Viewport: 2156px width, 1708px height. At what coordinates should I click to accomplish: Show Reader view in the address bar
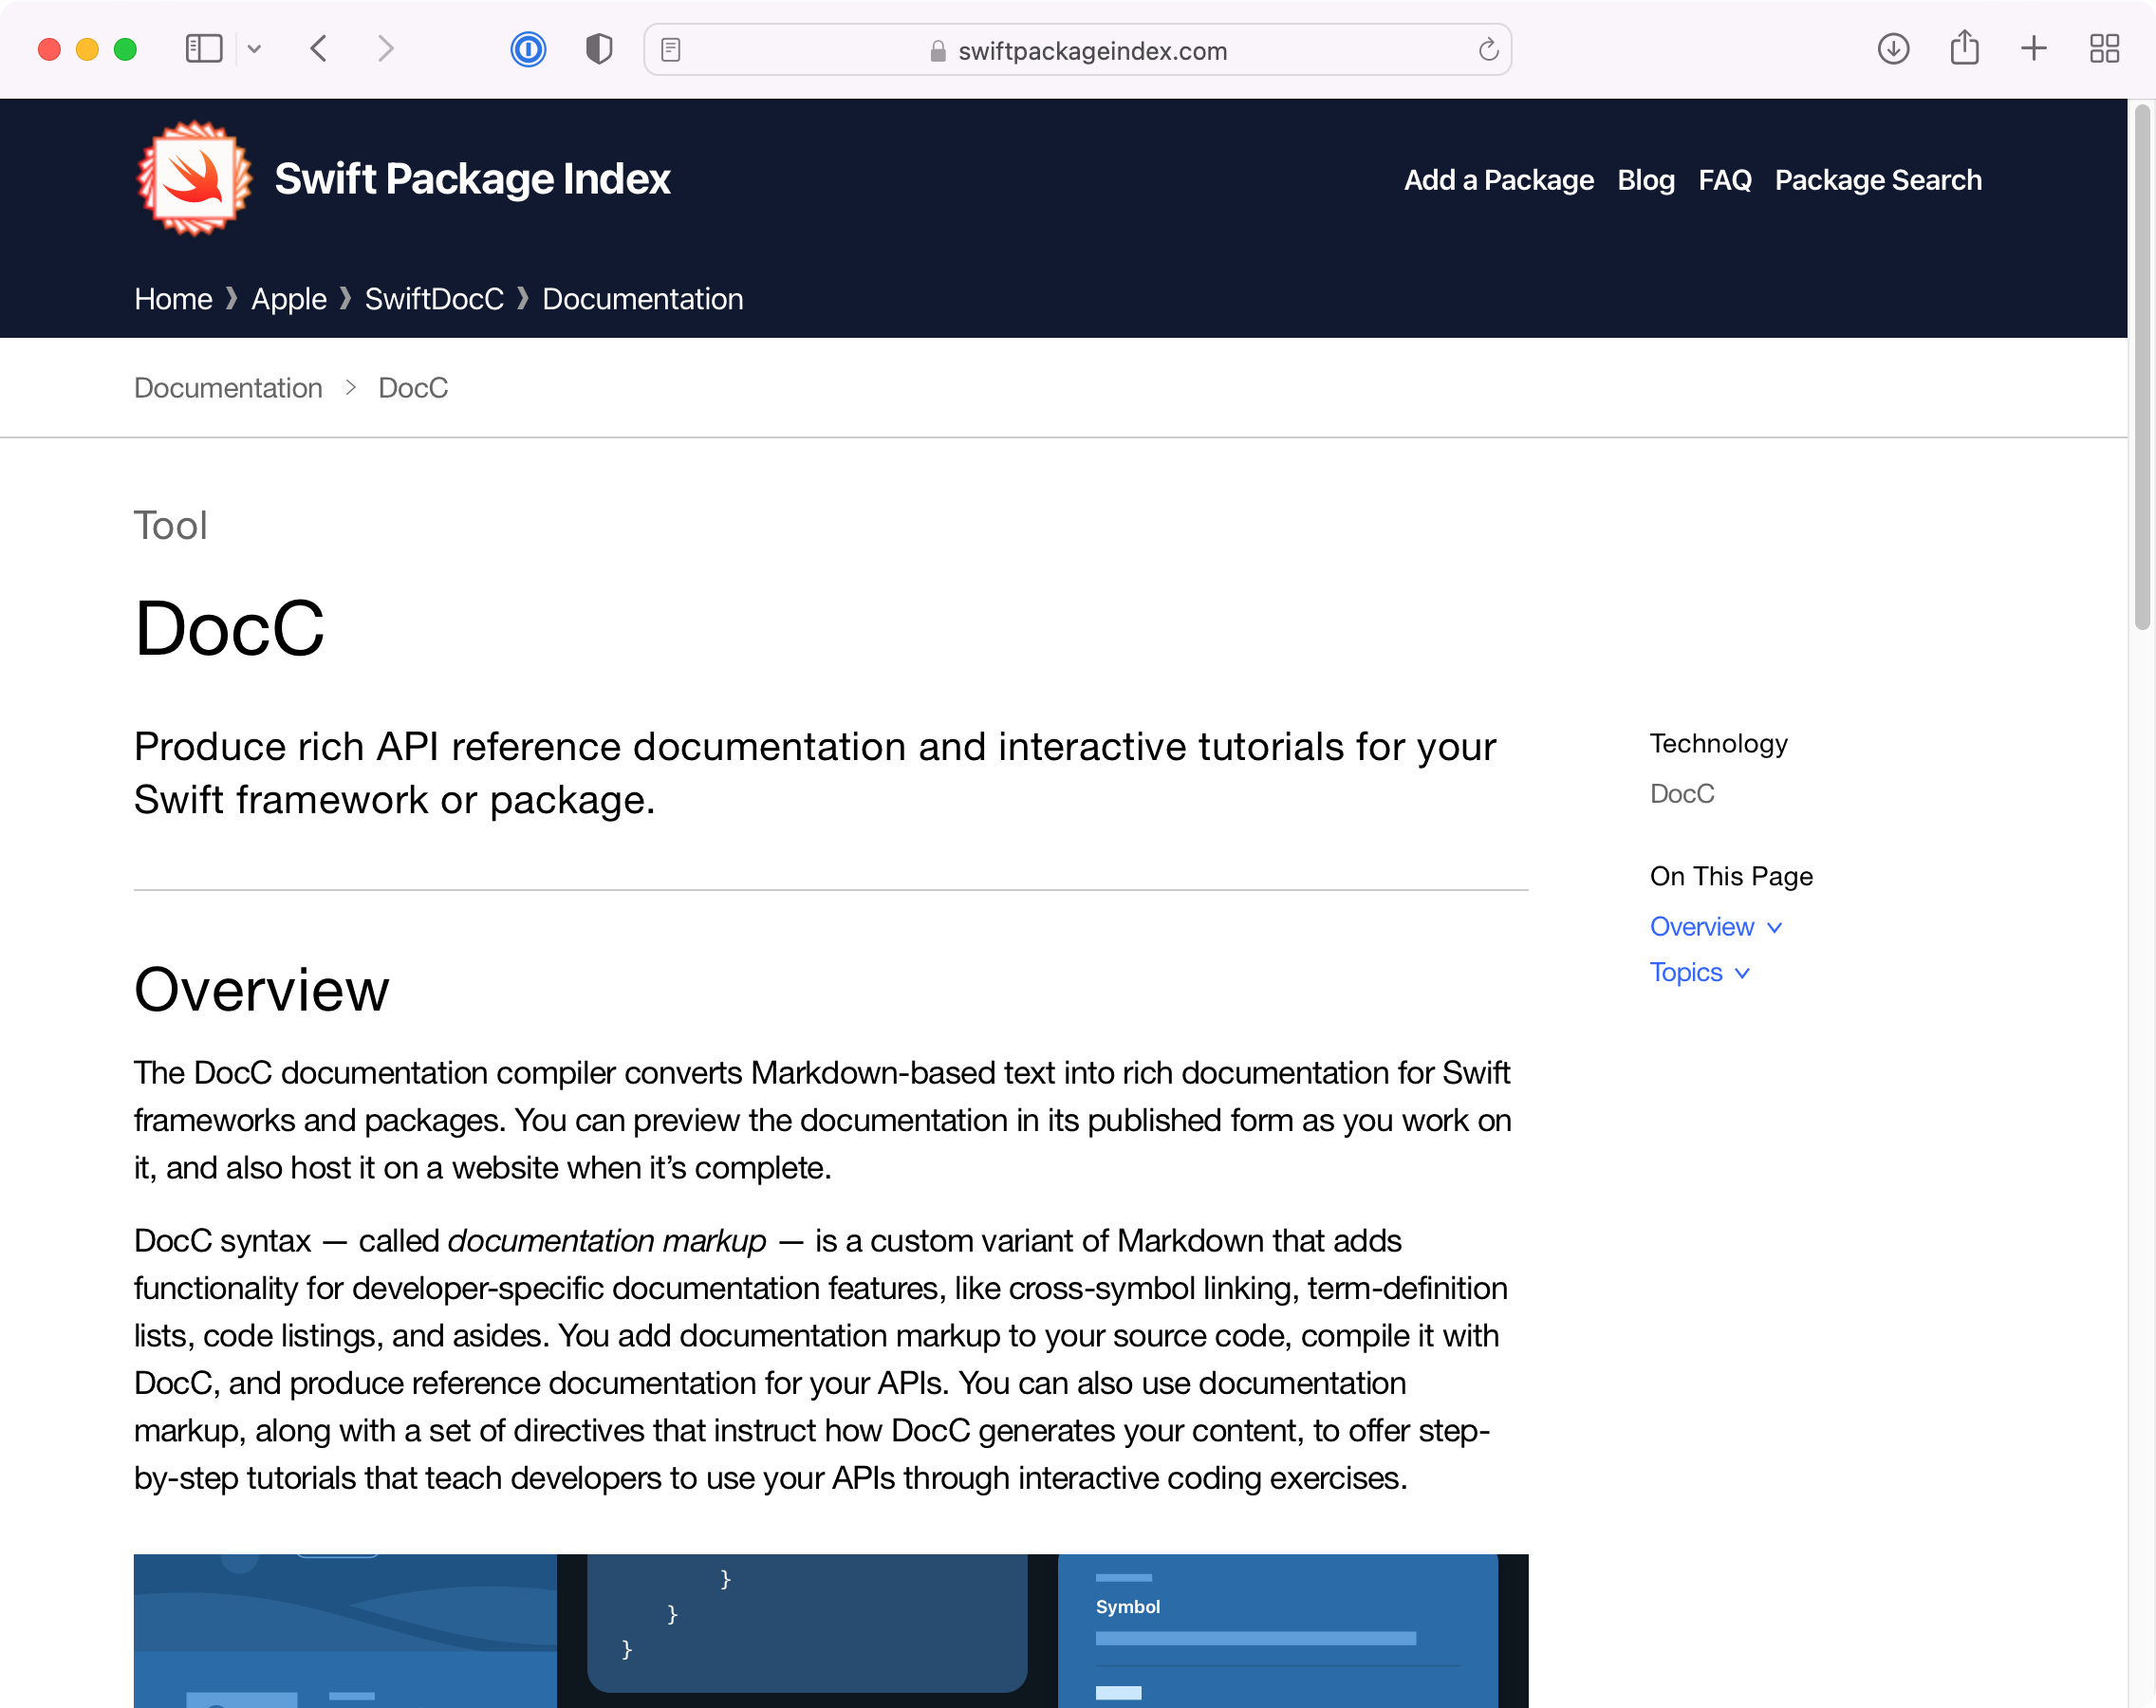coord(671,50)
